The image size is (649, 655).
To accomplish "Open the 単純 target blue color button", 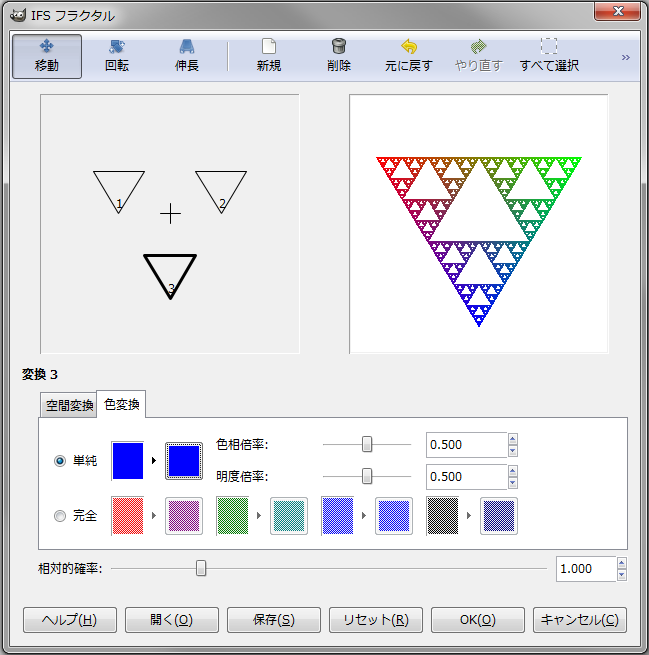I will (x=184, y=461).
